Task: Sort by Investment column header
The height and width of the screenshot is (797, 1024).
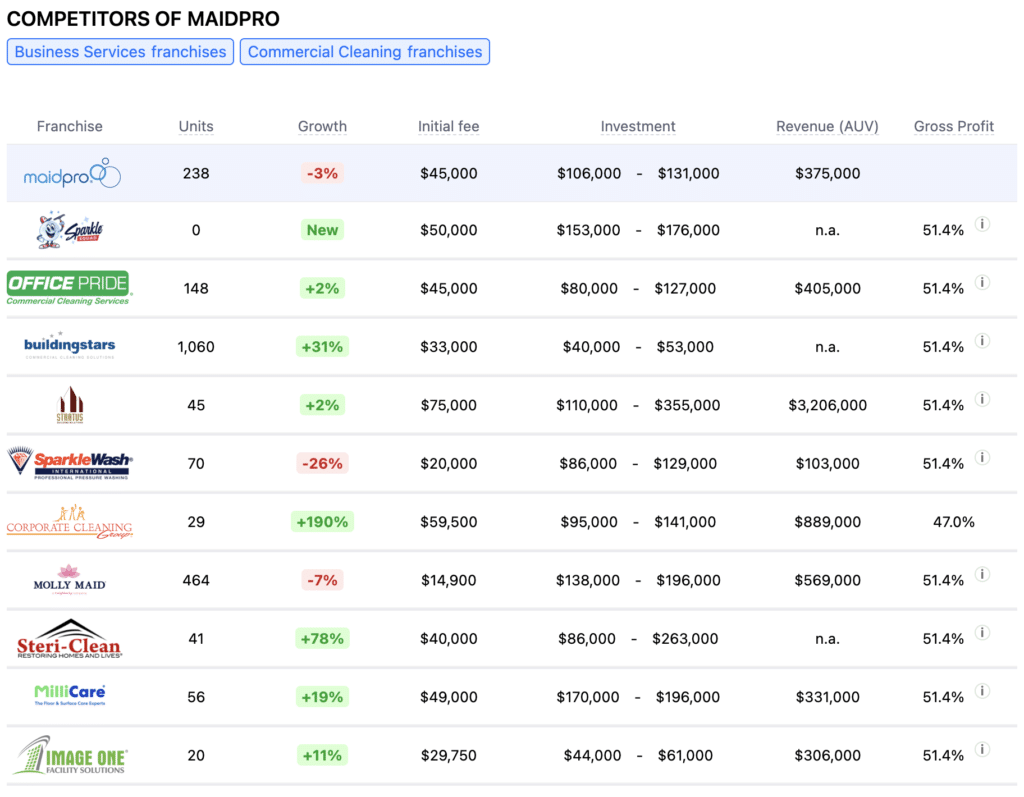Action: coord(638,126)
